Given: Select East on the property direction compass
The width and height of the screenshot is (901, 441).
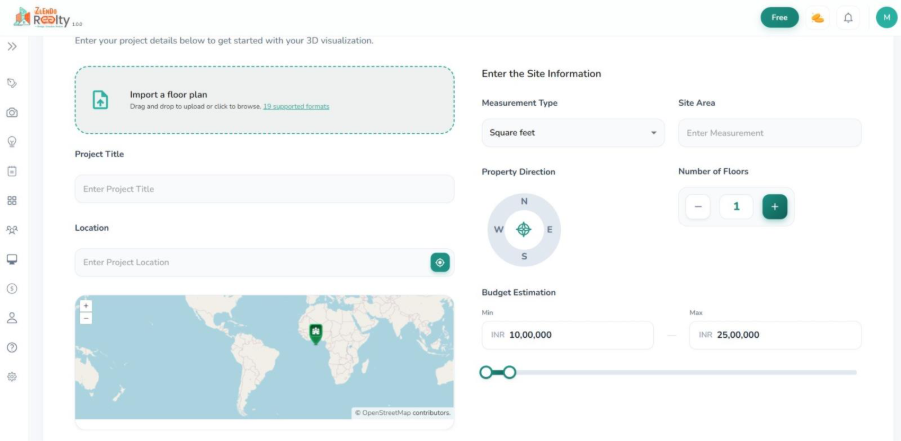Looking at the screenshot, I should tap(549, 229).
